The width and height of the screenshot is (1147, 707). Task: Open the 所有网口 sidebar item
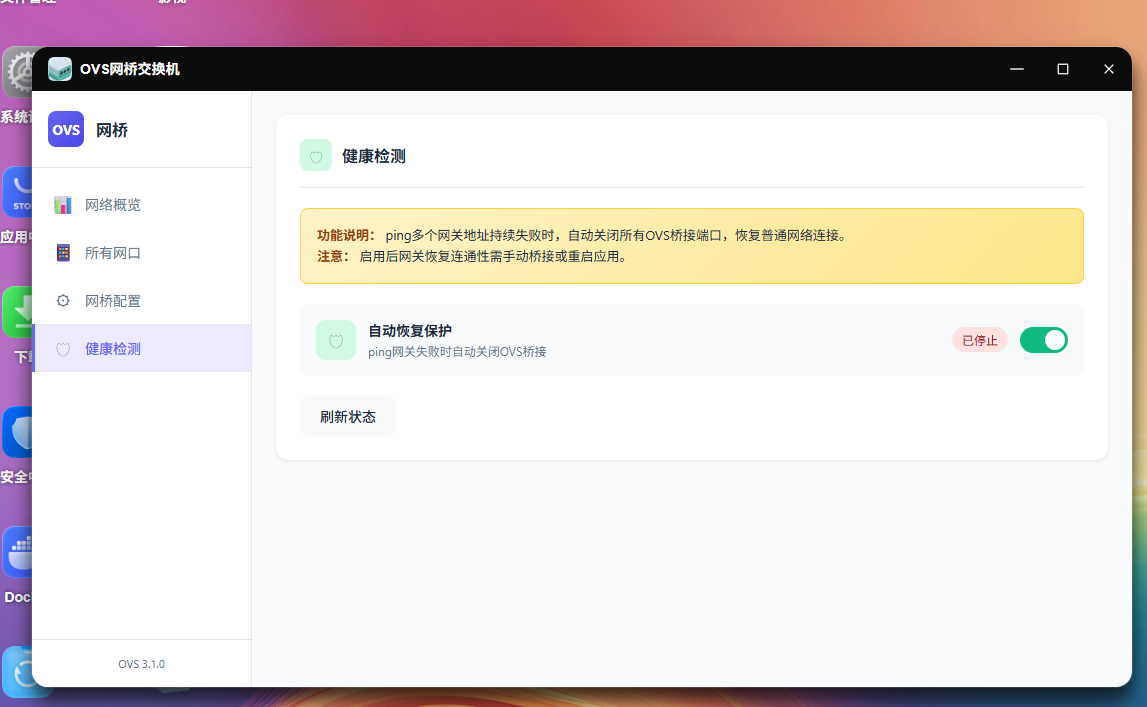pyautogui.click(x=142, y=253)
